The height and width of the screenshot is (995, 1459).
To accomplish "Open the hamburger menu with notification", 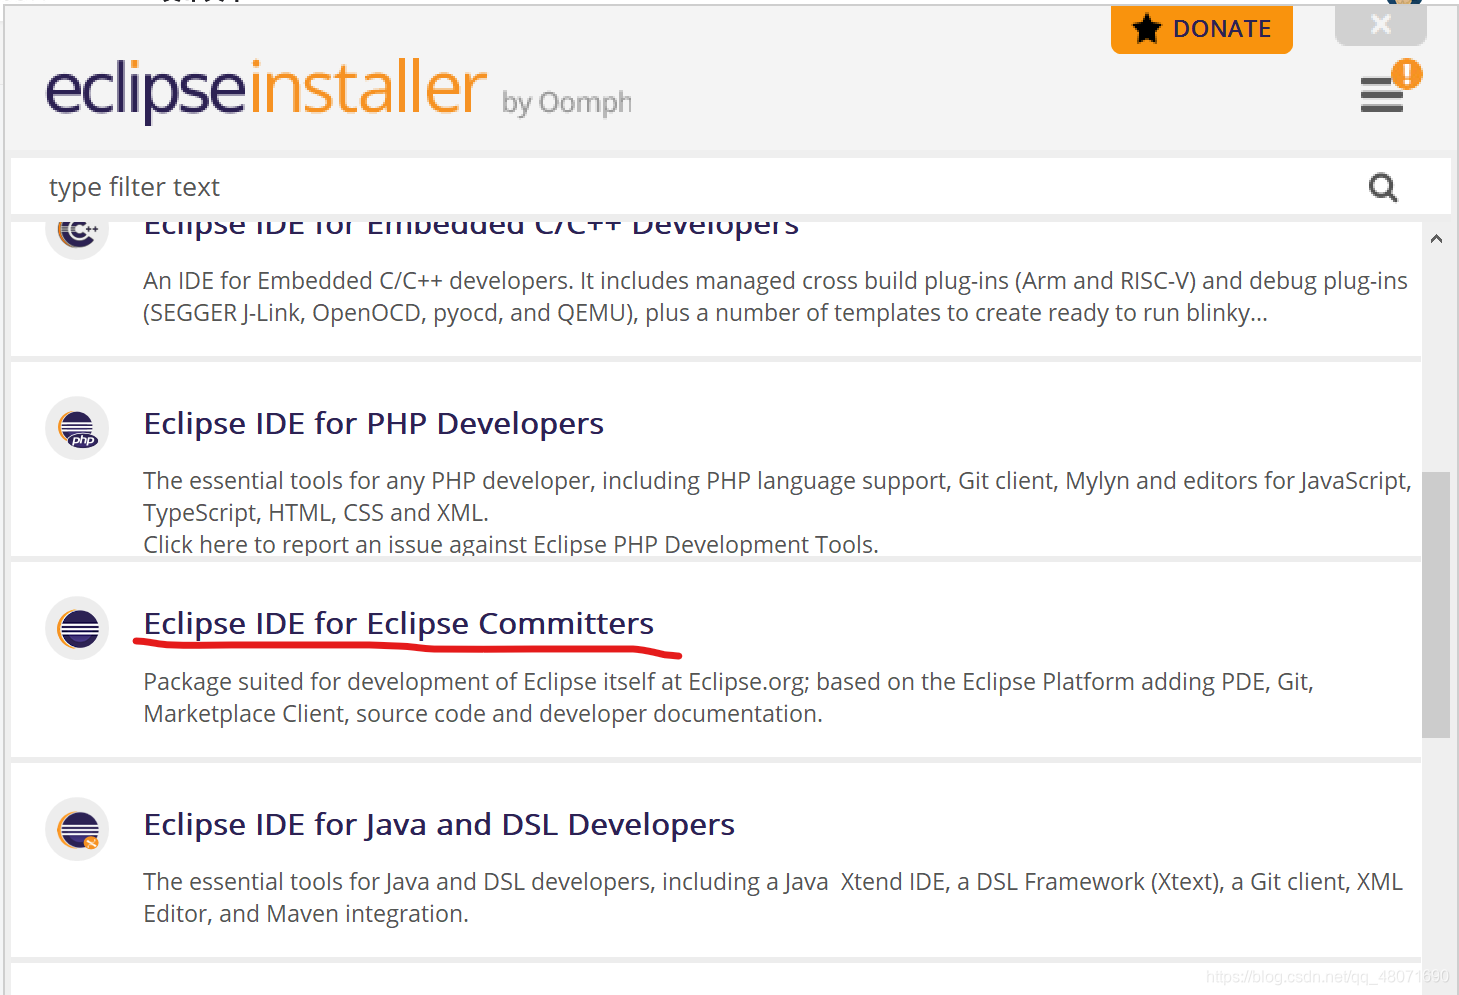I will pyautogui.click(x=1390, y=88).
